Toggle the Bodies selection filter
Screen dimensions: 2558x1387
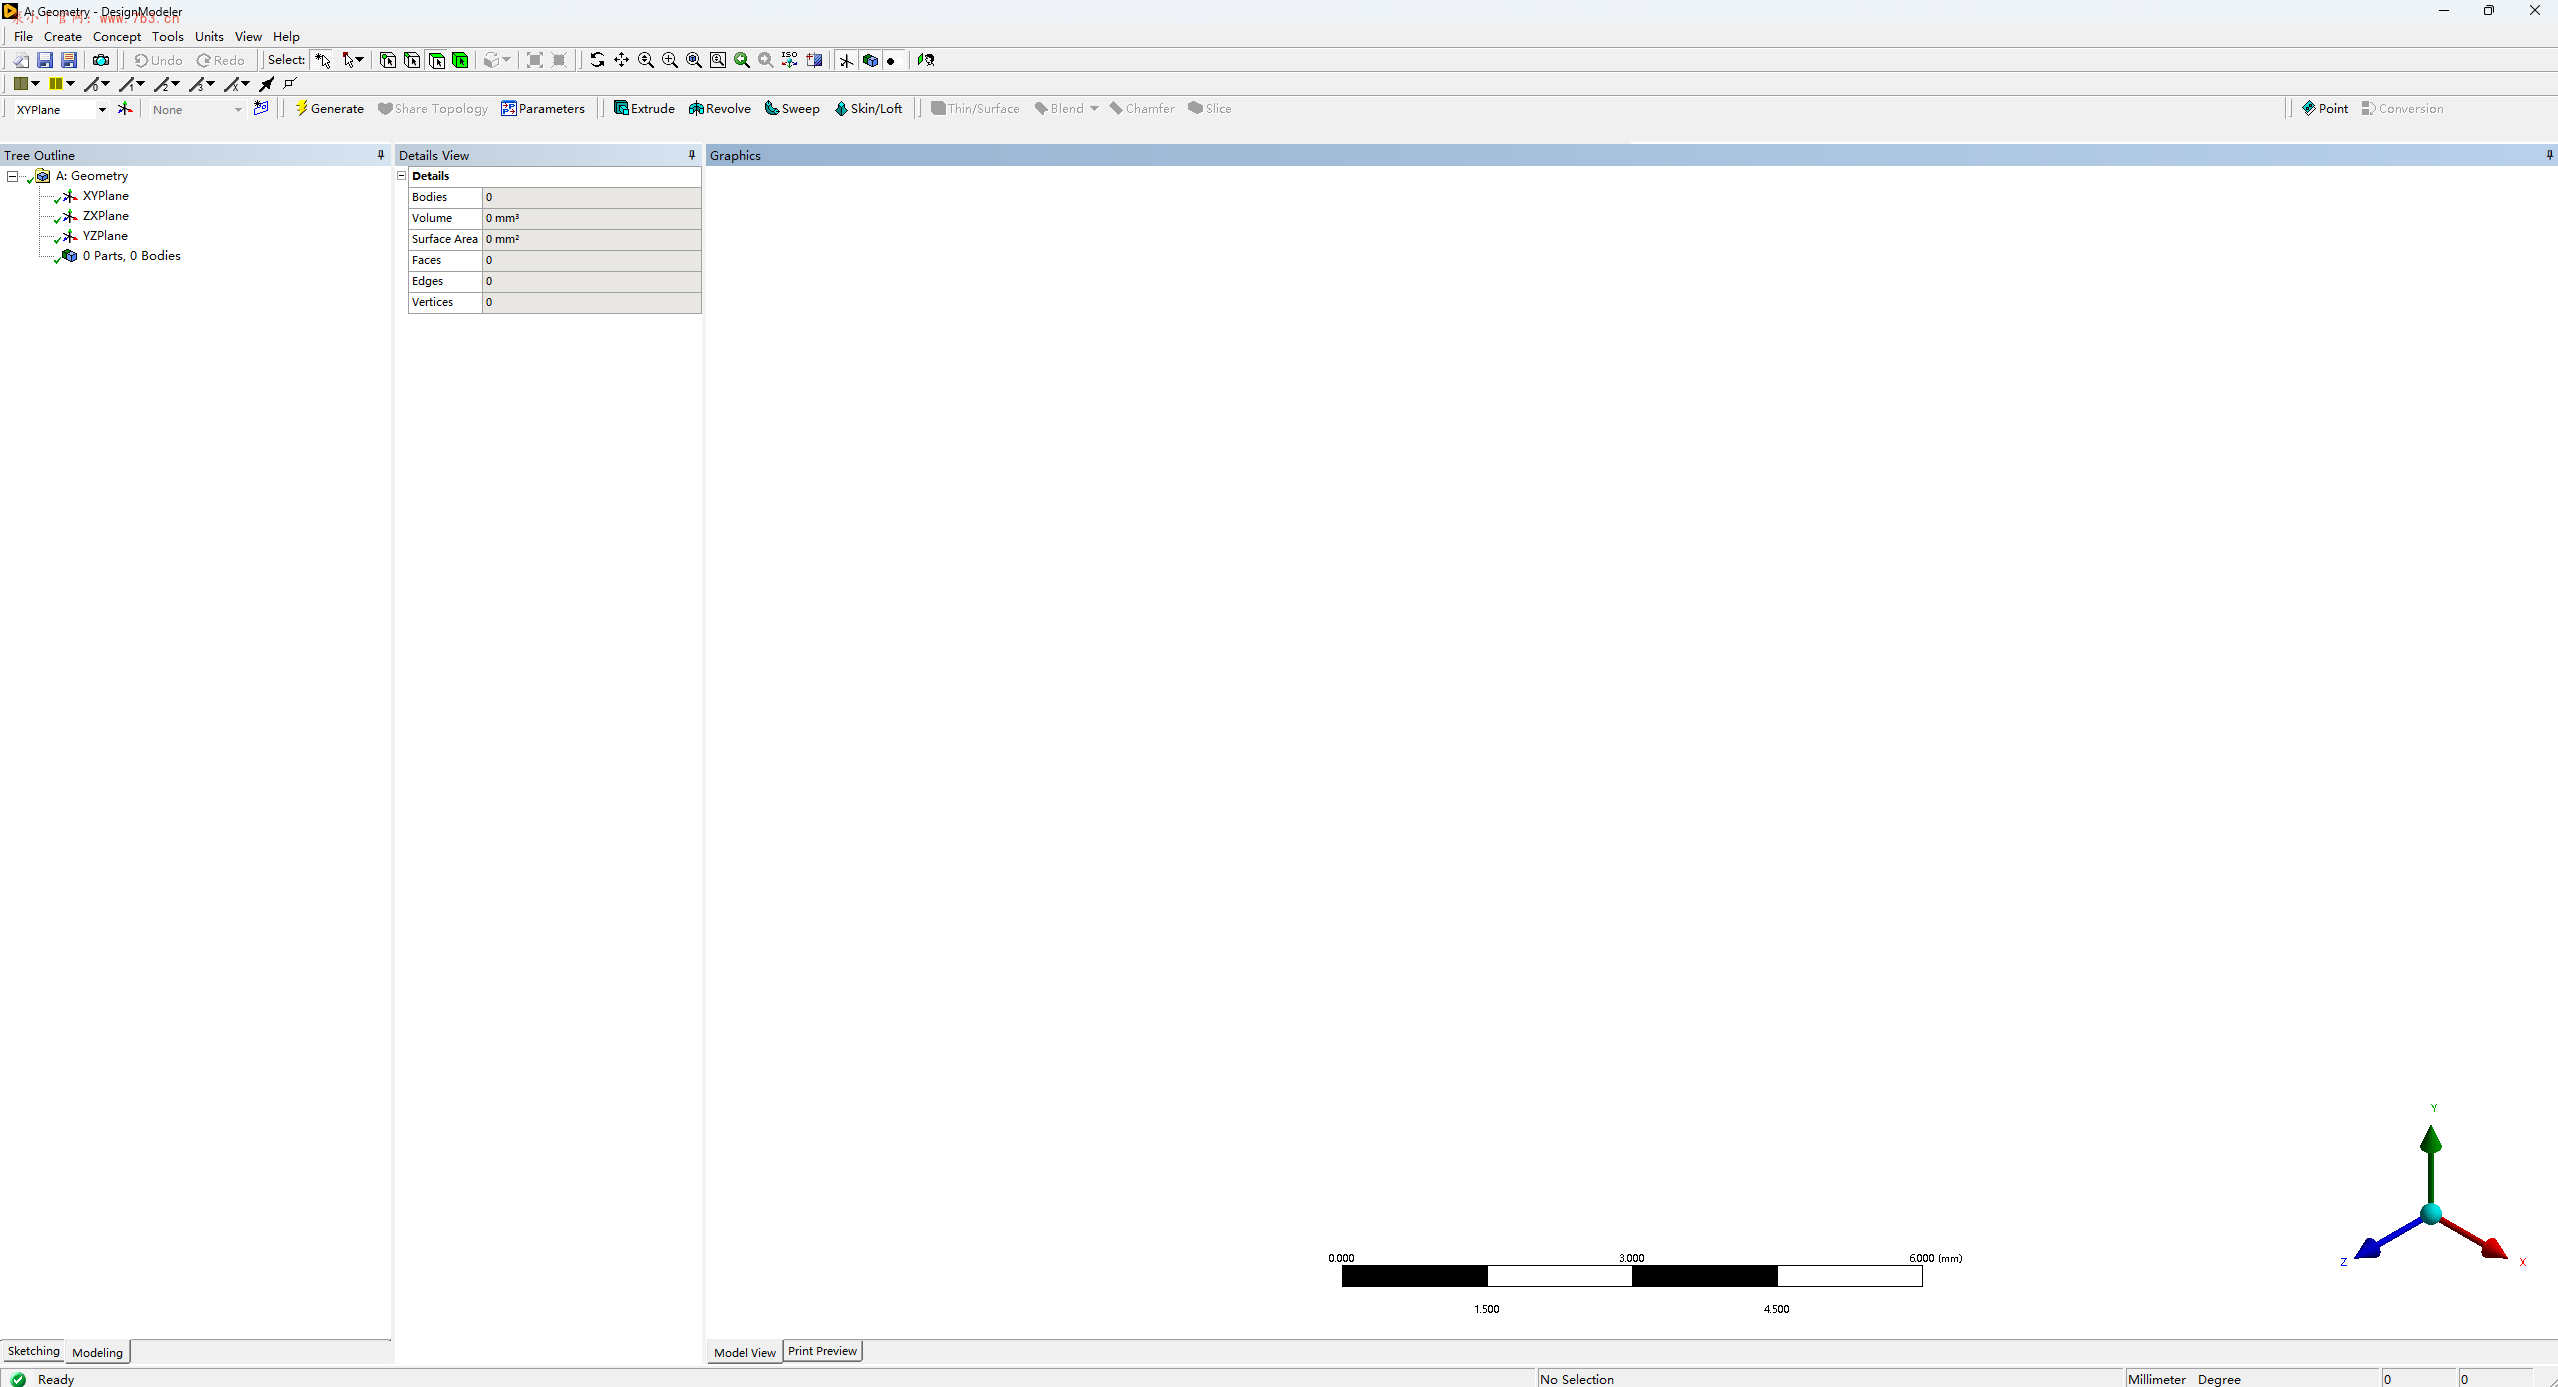pos(460,60)
